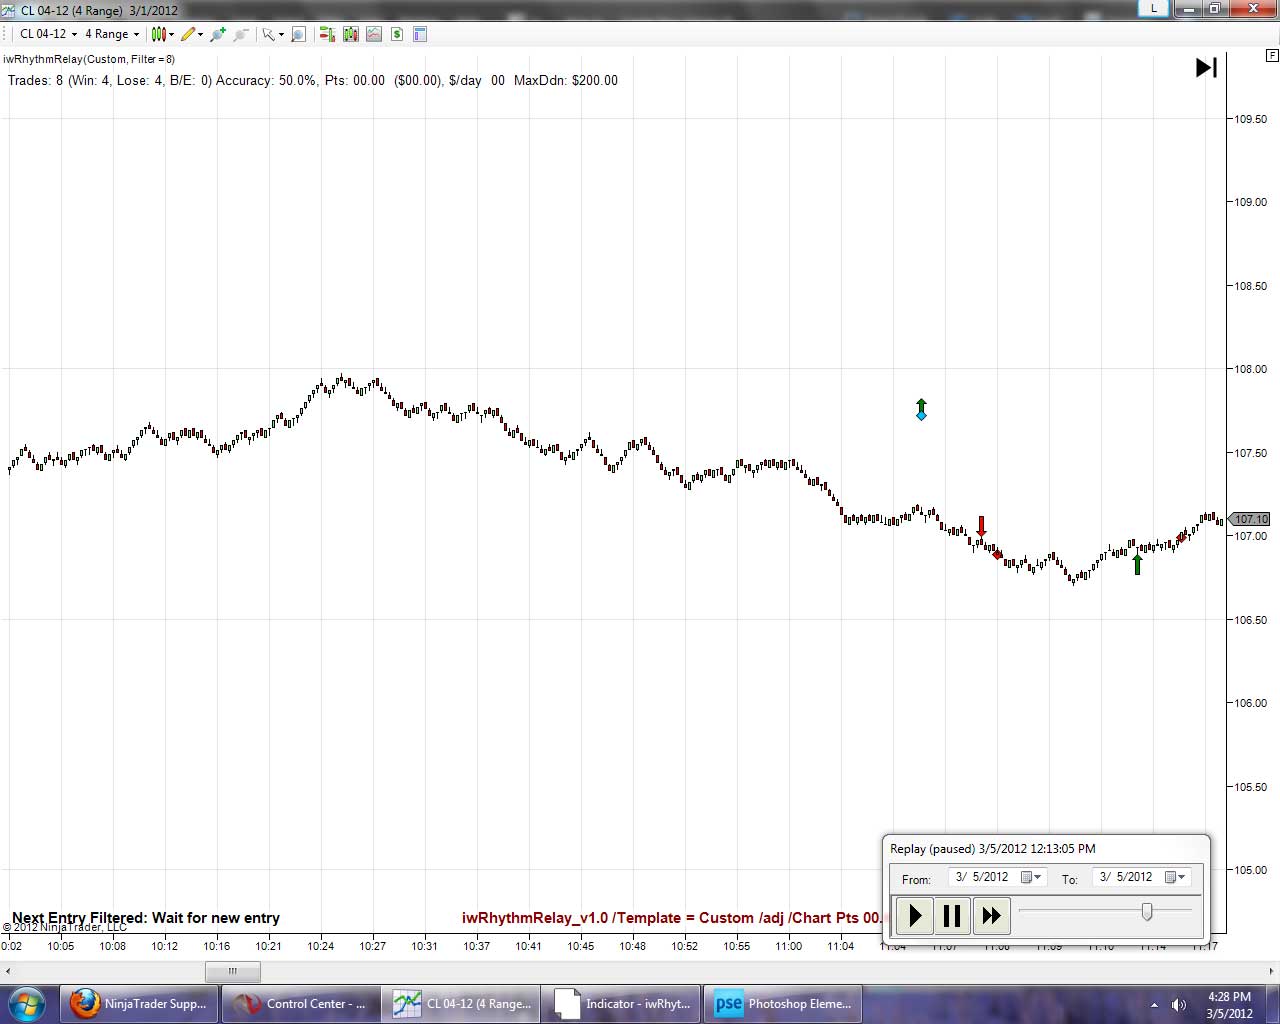Toggle the Chart Trader icon
Viewport: 1280px width, 1024px height.
pos(327,34)
